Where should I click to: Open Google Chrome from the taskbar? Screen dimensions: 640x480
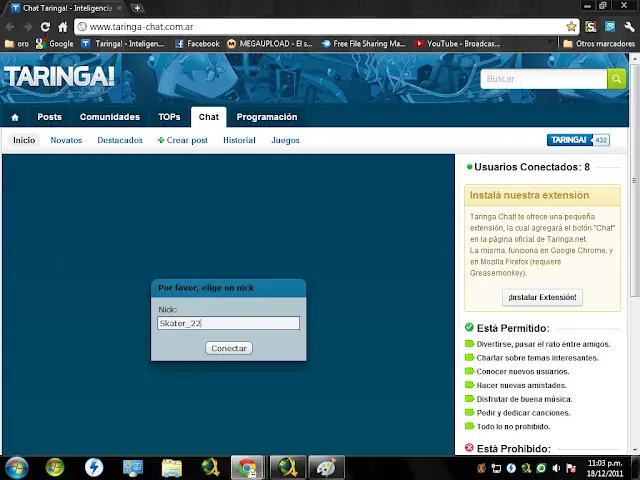coord(247,468)
